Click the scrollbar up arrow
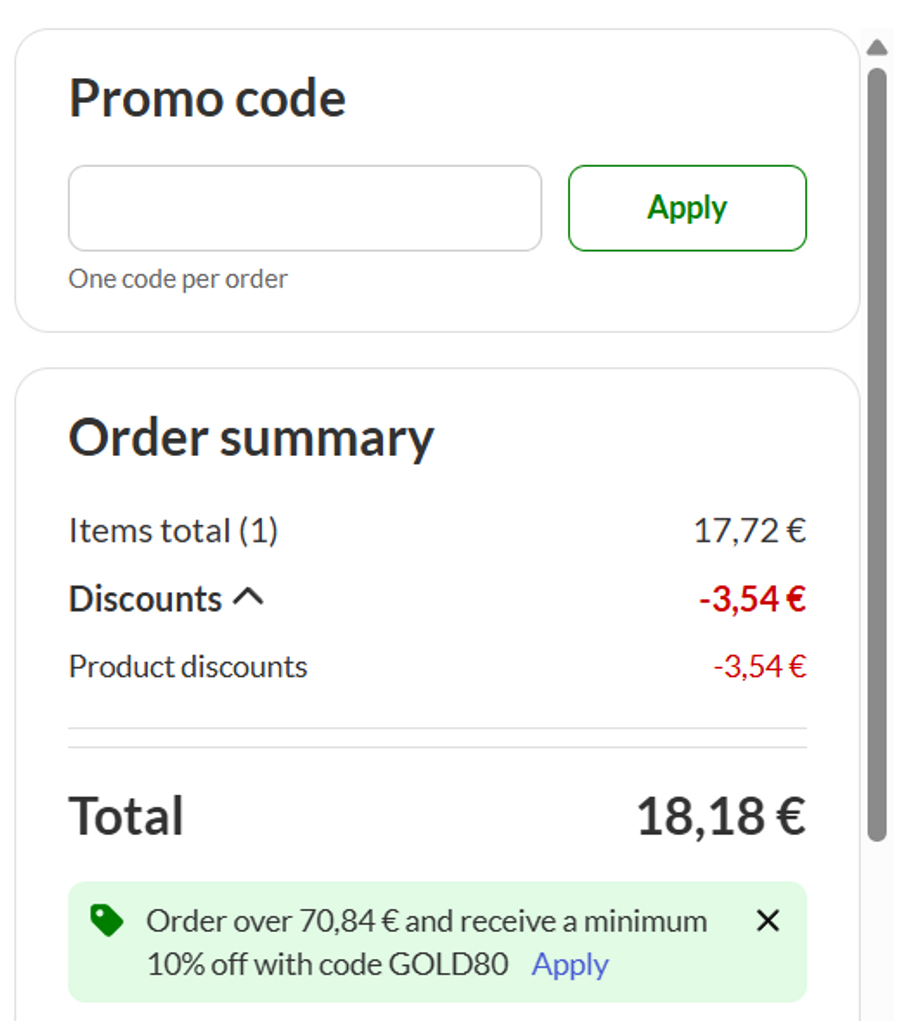Screen dimensions: 900x1021 (877, 47)
